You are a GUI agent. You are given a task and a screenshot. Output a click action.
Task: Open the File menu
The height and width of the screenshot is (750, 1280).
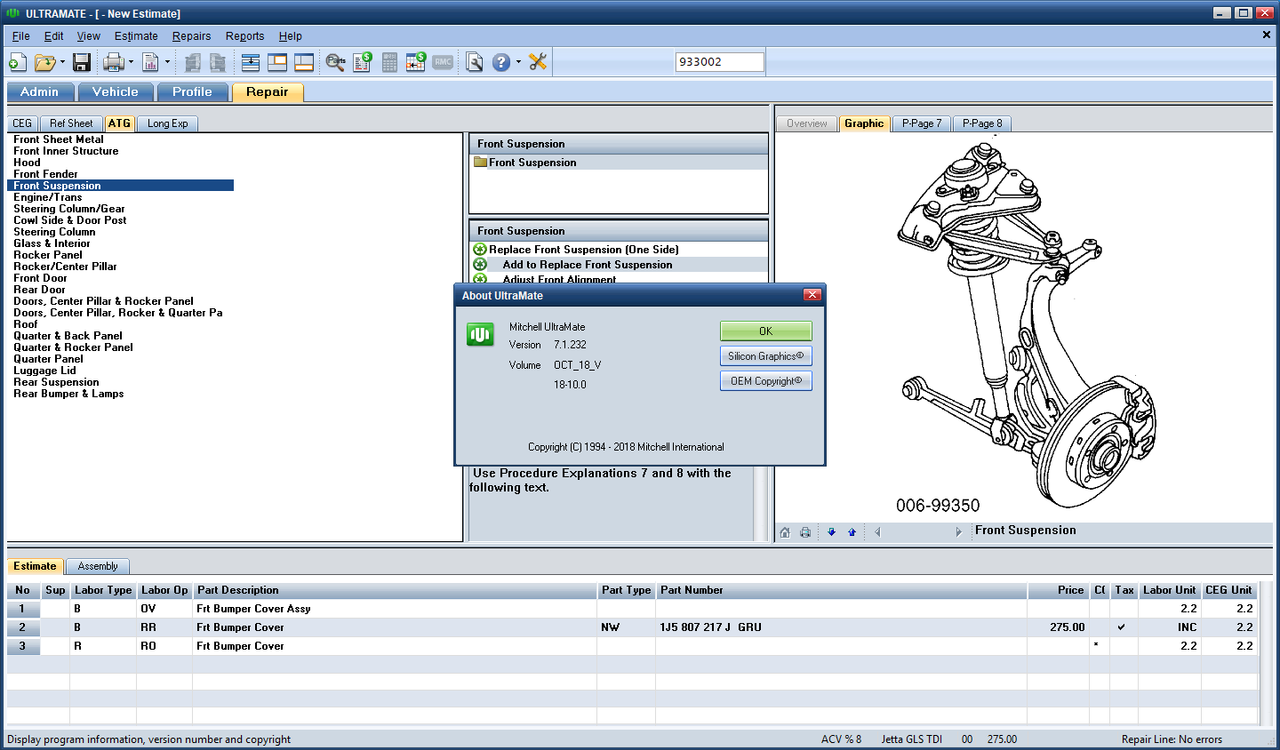tap(21, 36)
